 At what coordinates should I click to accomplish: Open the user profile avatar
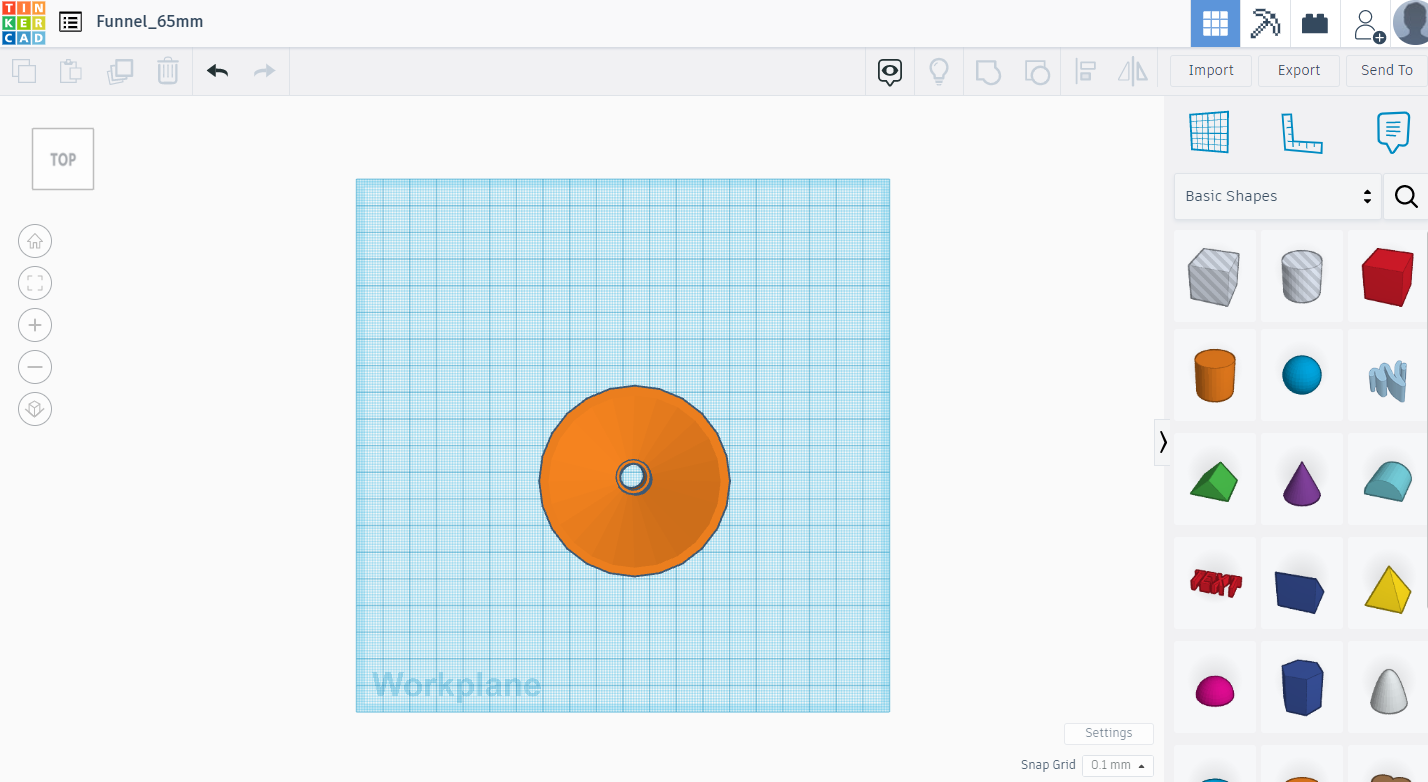click(x=1410, y=23)
